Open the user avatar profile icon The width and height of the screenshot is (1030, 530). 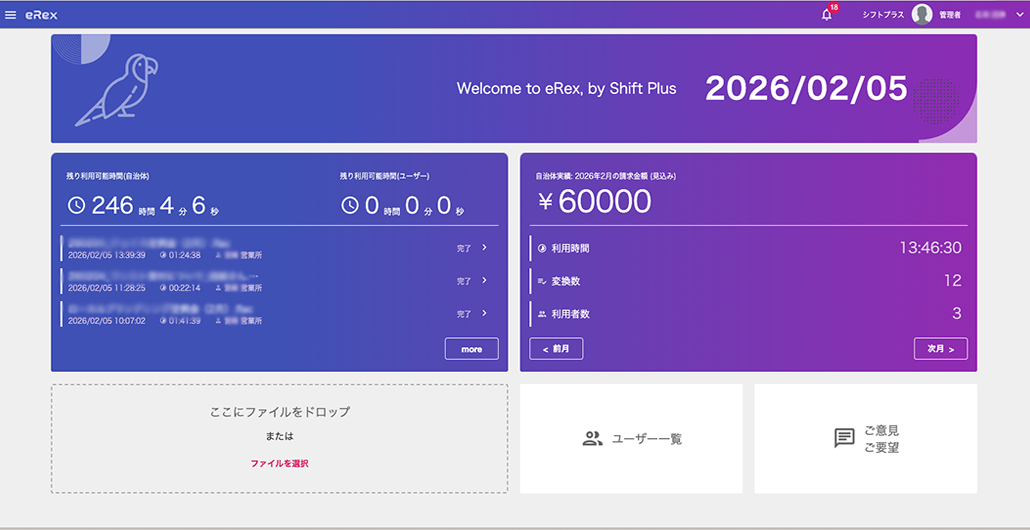(x=922, y=14)
